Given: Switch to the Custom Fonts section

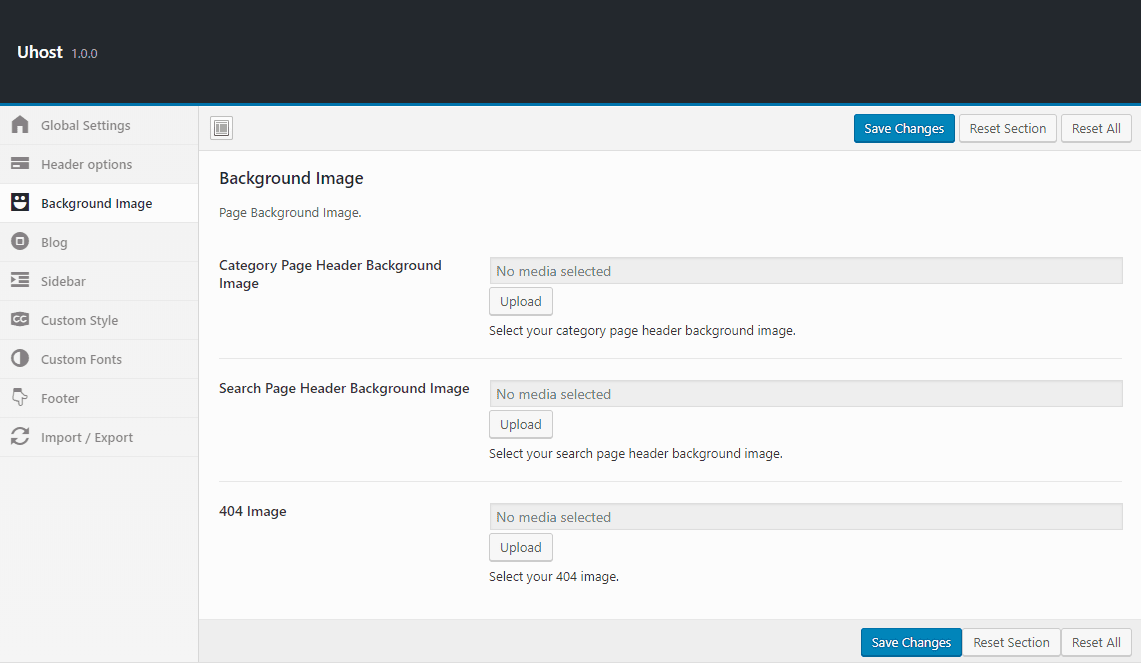Looking at the screenshot, I should click(81, 359).
